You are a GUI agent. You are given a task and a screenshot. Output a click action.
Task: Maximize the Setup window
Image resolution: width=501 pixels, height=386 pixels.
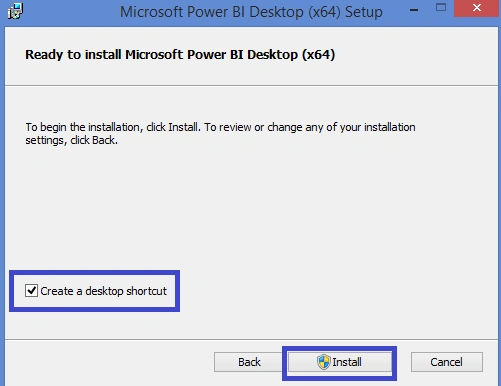(441, 8)
